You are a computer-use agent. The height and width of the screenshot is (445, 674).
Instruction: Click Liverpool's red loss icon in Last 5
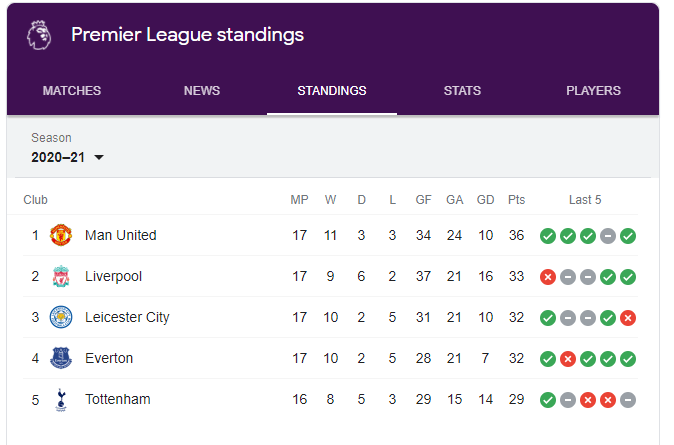tap(547, 277)
